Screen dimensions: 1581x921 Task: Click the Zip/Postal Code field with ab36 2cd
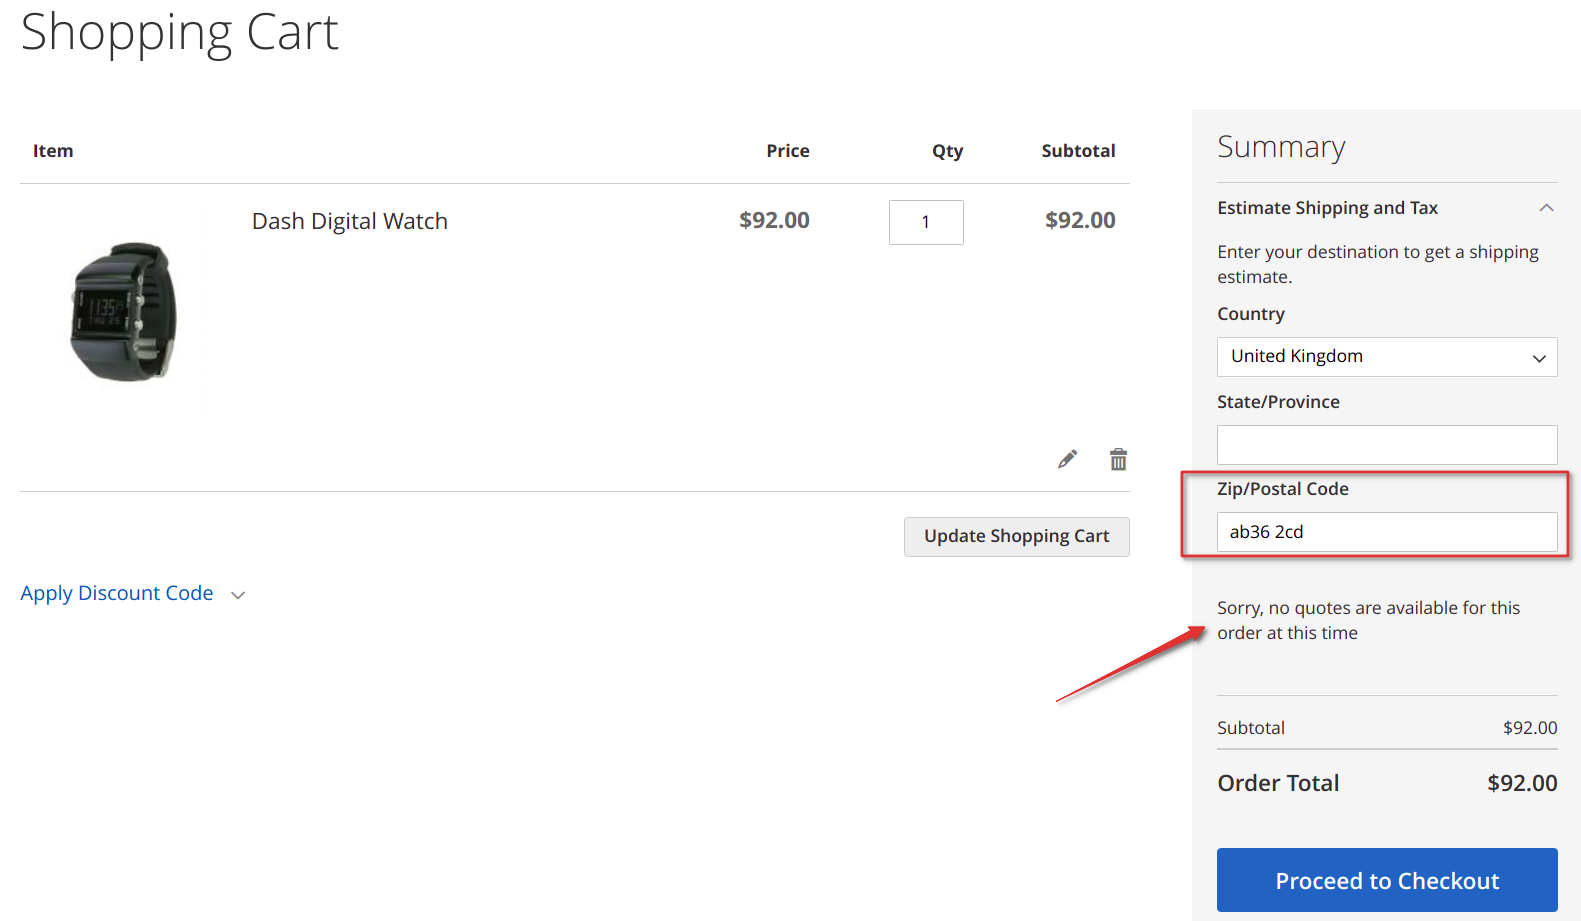pos(1387,532)
